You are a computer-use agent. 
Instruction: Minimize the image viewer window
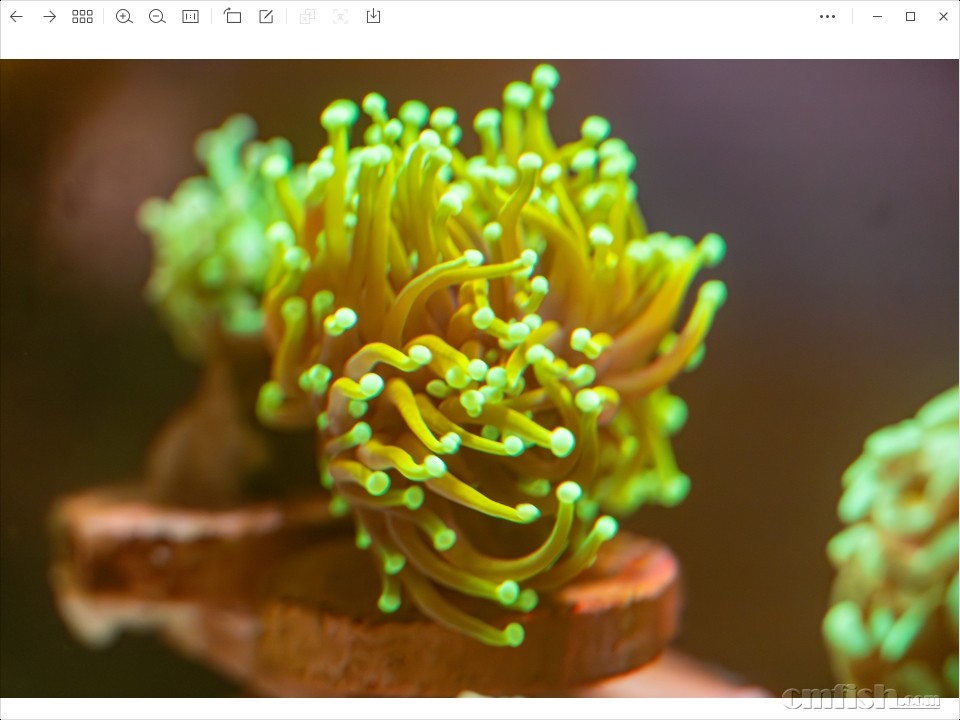pos(877,16)
